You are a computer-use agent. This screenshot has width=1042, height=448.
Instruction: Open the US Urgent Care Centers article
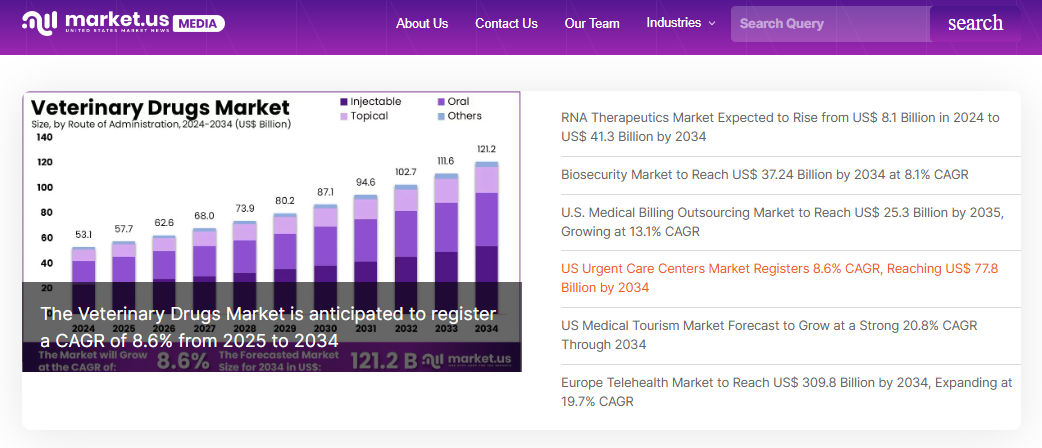(x=780, y=279)
